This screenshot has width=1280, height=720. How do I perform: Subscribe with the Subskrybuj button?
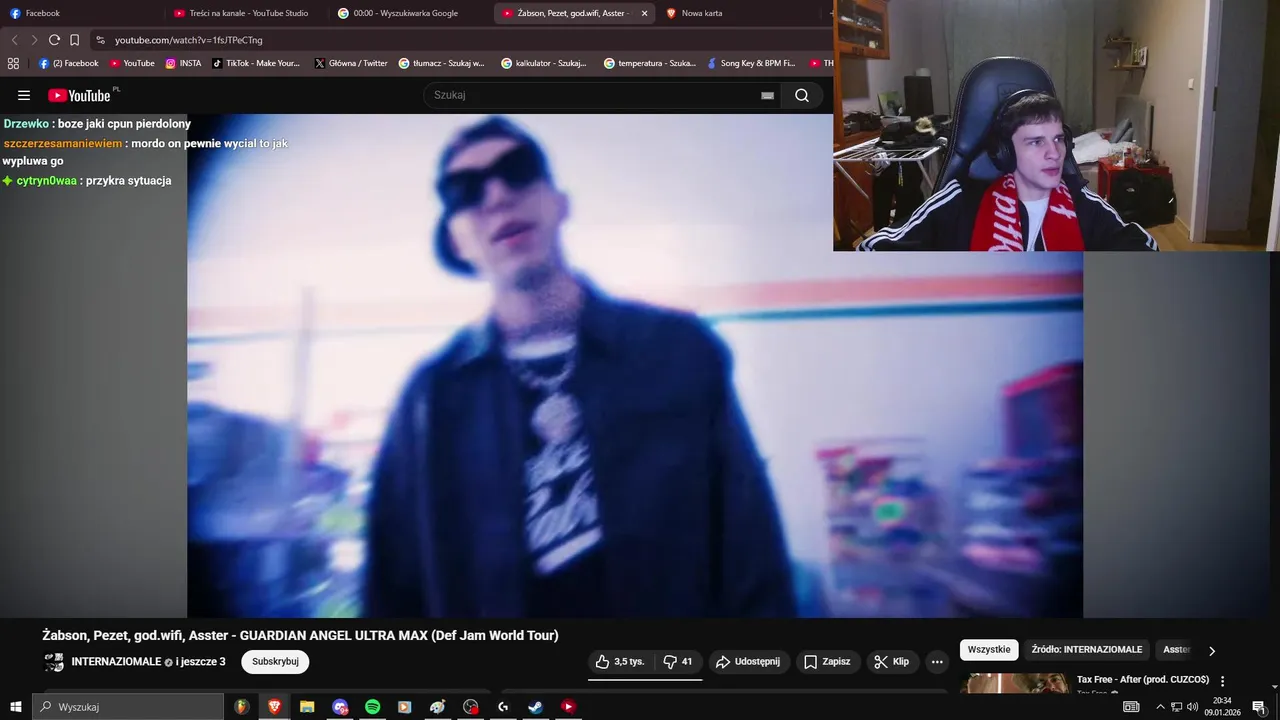pyautogui.click(x=275, y=662)
